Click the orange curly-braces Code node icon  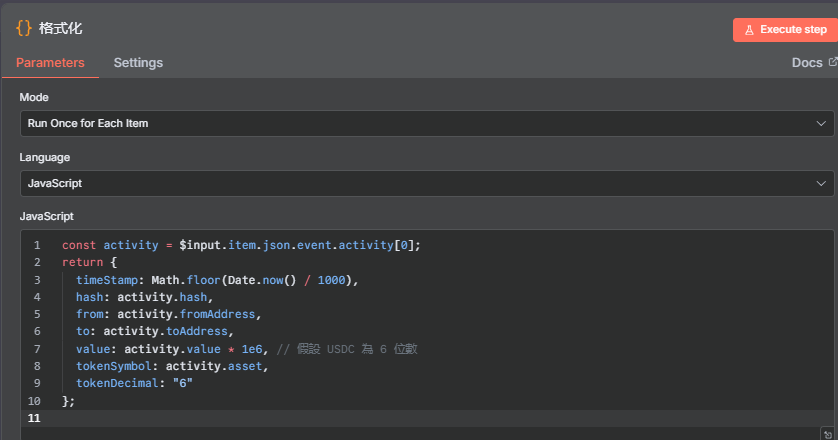click(x=24, y=28)
